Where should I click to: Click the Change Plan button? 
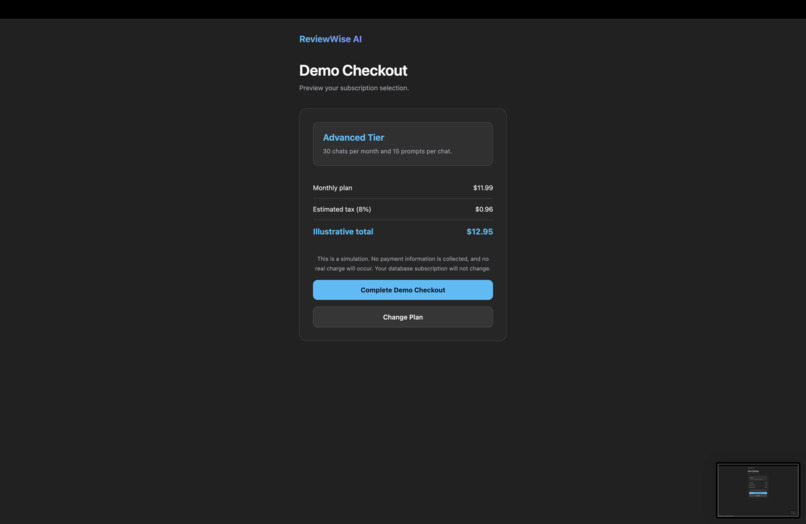coord(402,317)
